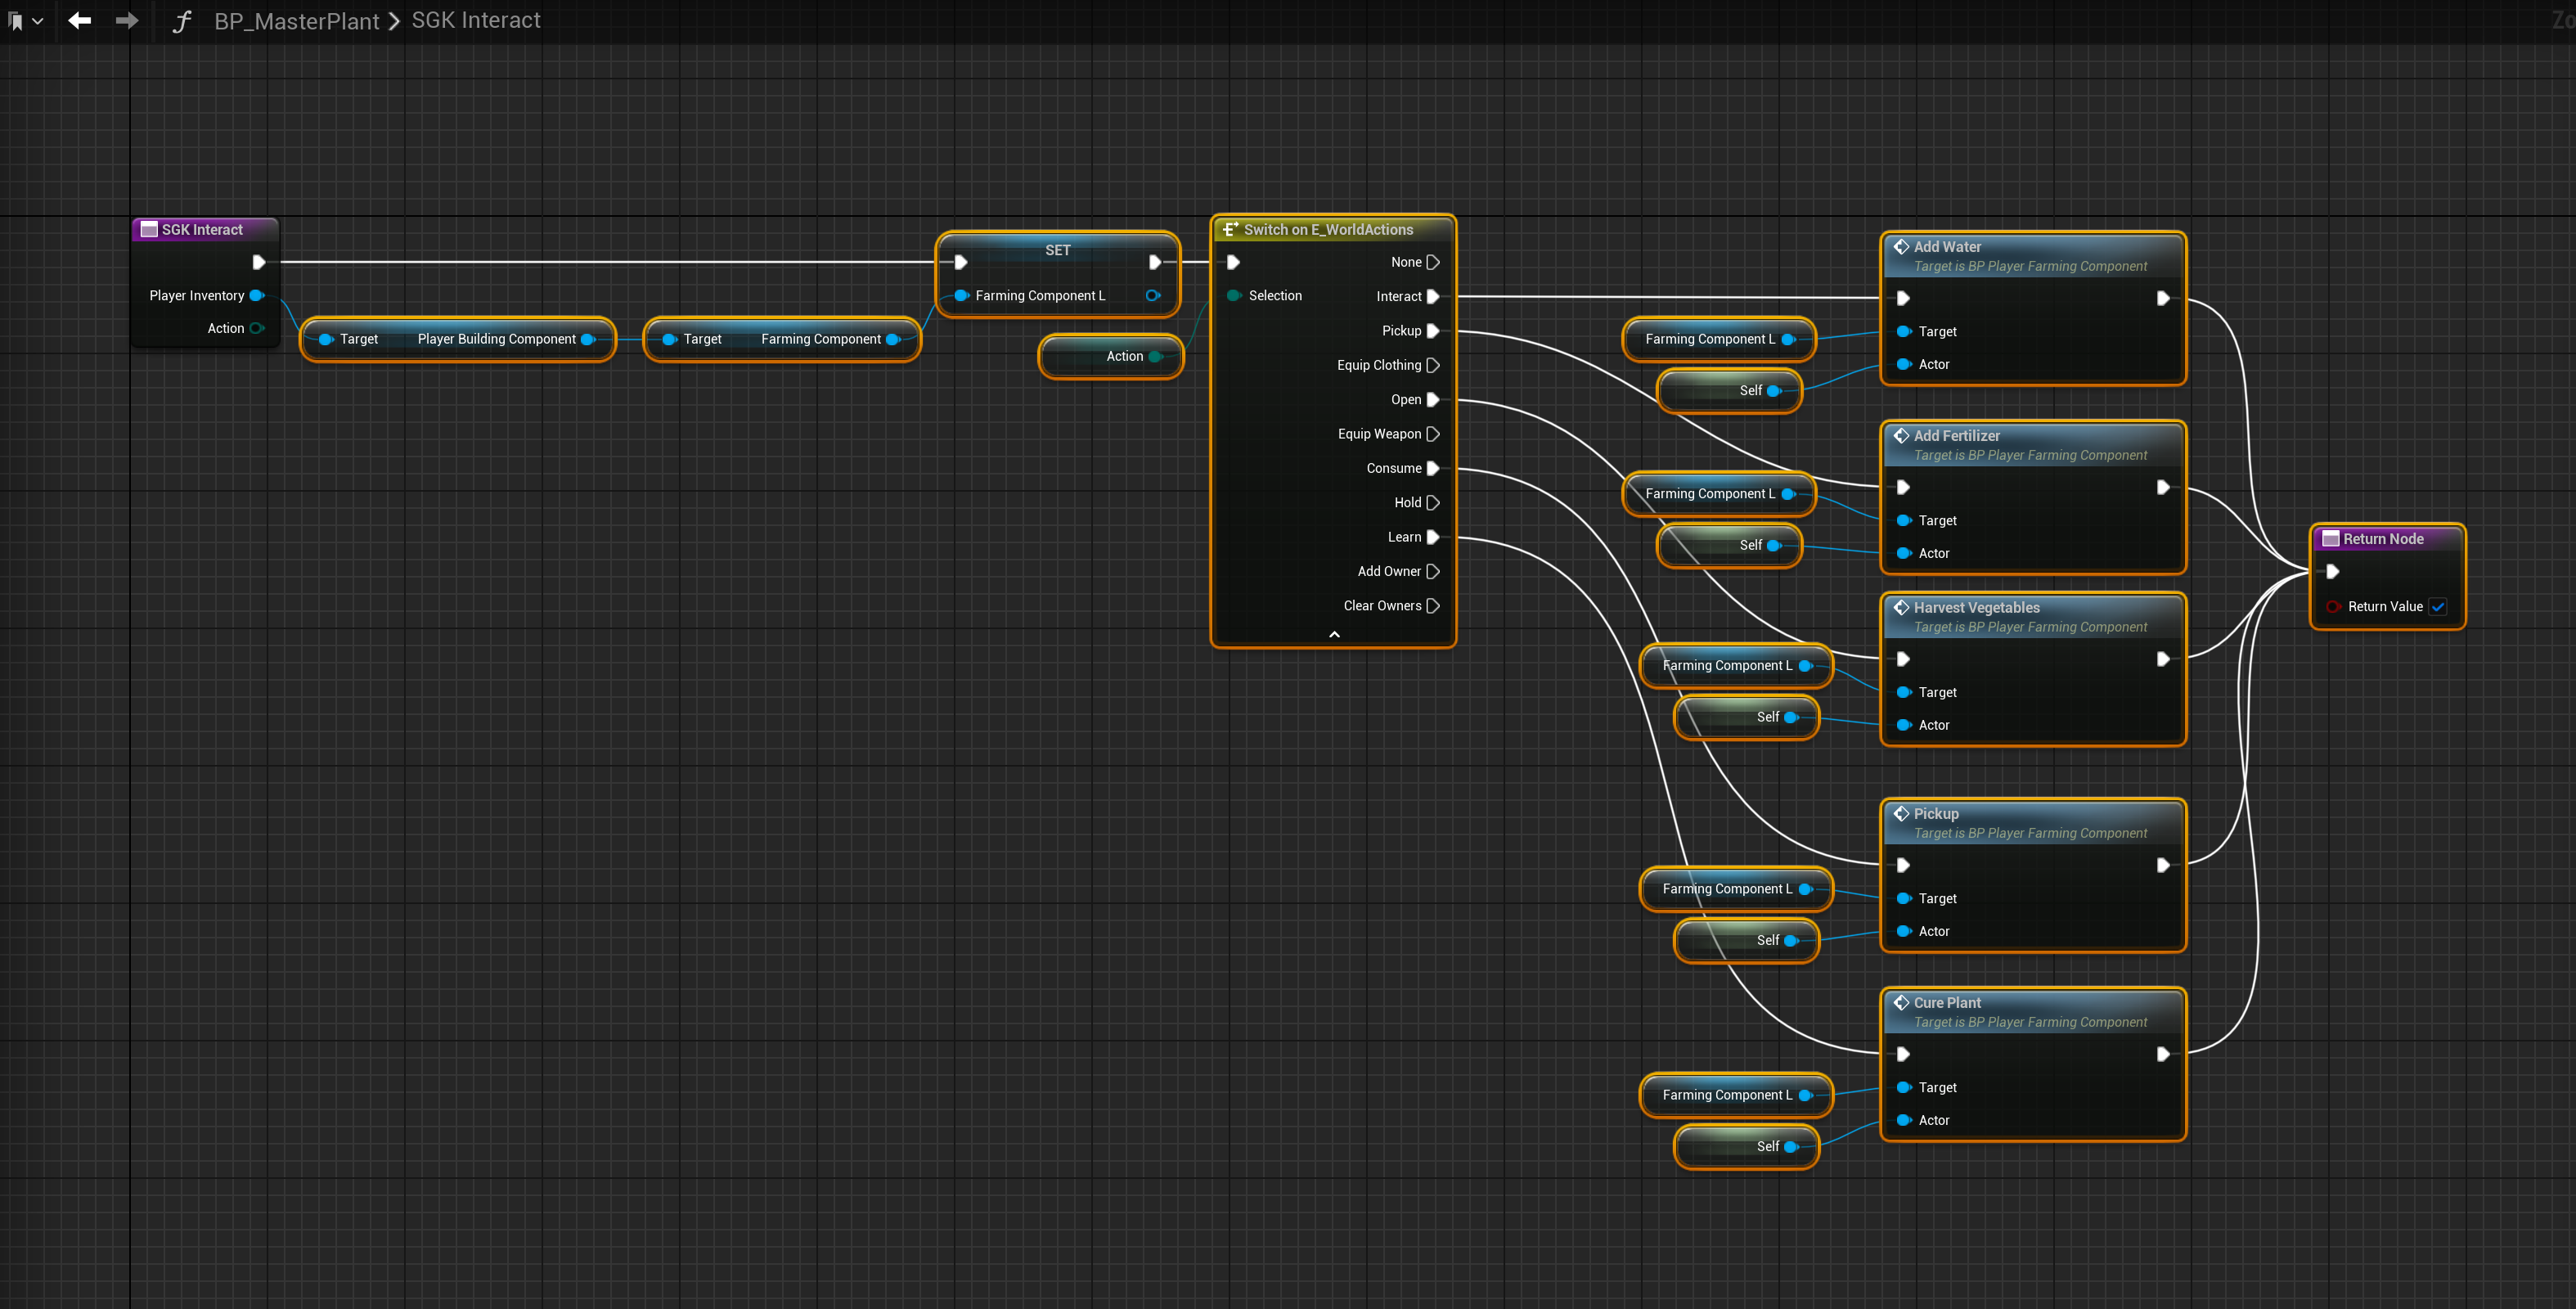Click the Cure Plant node title
The height and width of the screenshot is (1309, 2576).
tap(1946, 1002)
